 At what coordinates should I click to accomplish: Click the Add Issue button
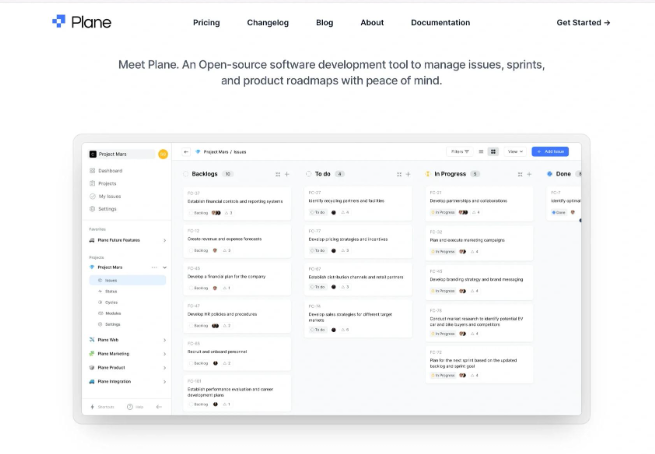550,152
